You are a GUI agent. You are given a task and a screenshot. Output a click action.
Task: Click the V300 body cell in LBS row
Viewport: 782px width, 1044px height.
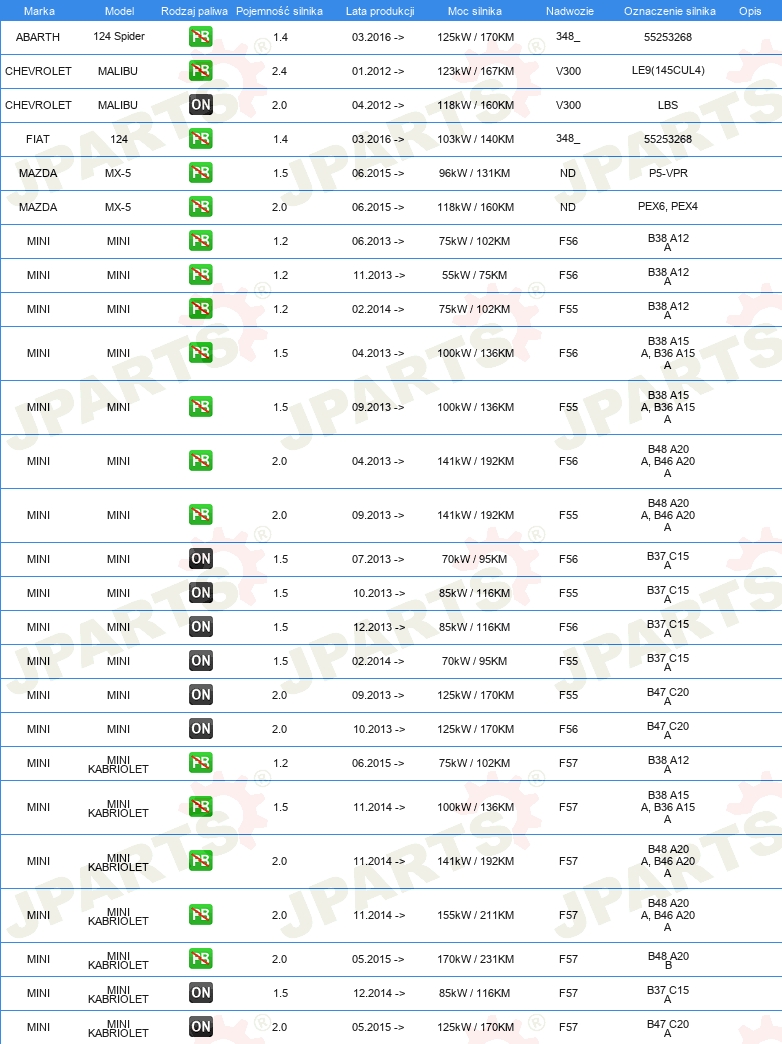(x=568, y=105)
